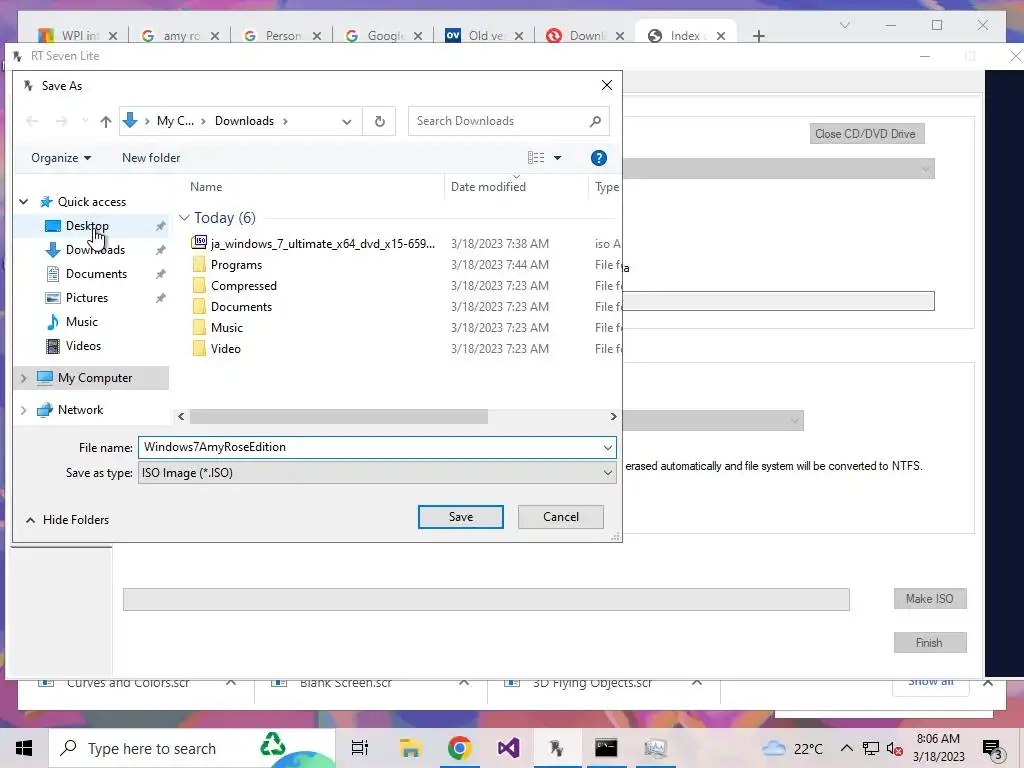Click the File name input field
Viewport: 1024px width, 768px height.
tap(369, 447)
